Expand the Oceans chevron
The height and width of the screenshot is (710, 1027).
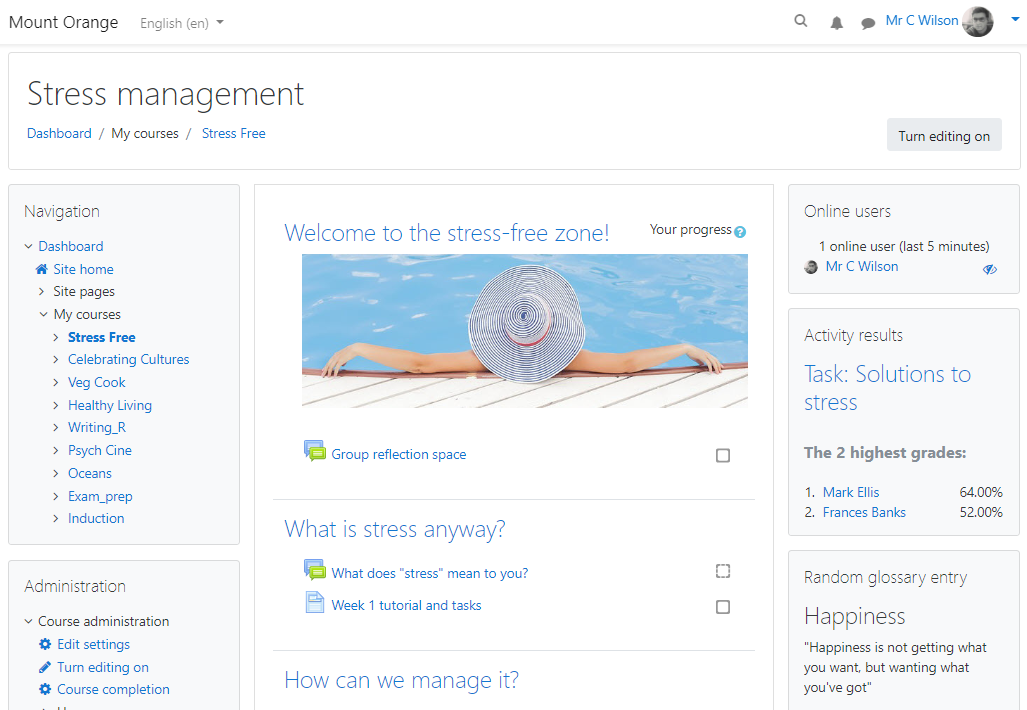tap(56, 474)
